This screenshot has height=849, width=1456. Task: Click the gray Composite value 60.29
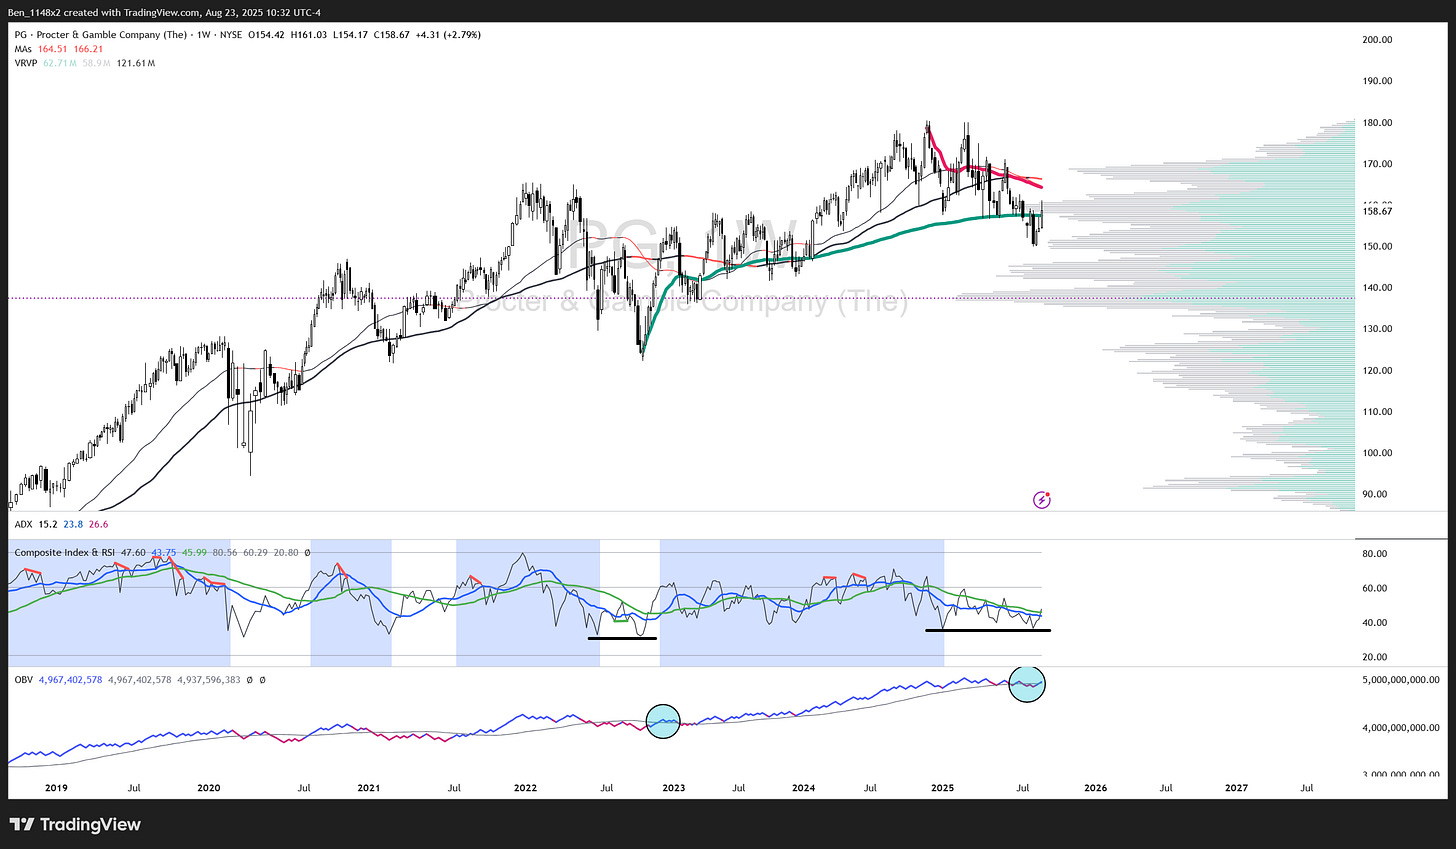click(x=257, y=552)
